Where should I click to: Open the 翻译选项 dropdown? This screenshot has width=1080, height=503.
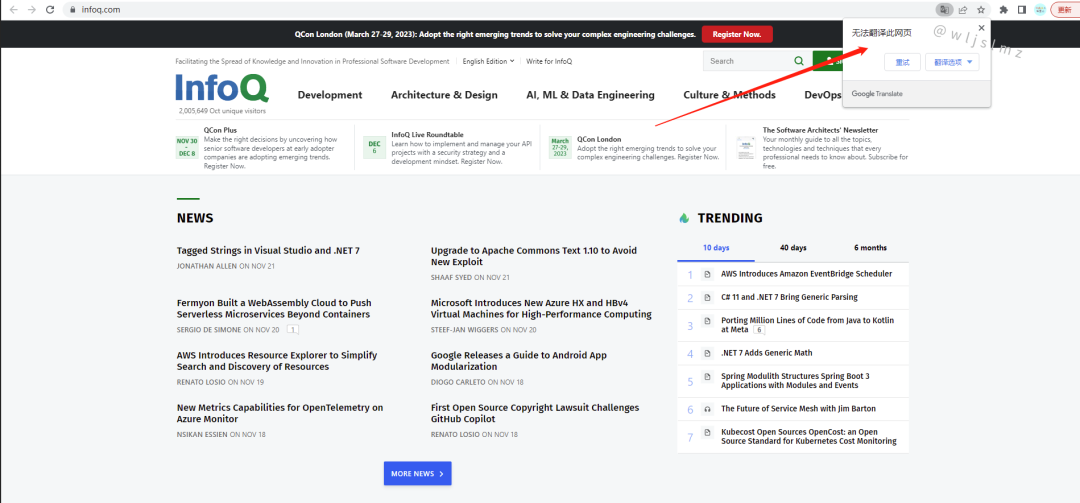point(953,62)
